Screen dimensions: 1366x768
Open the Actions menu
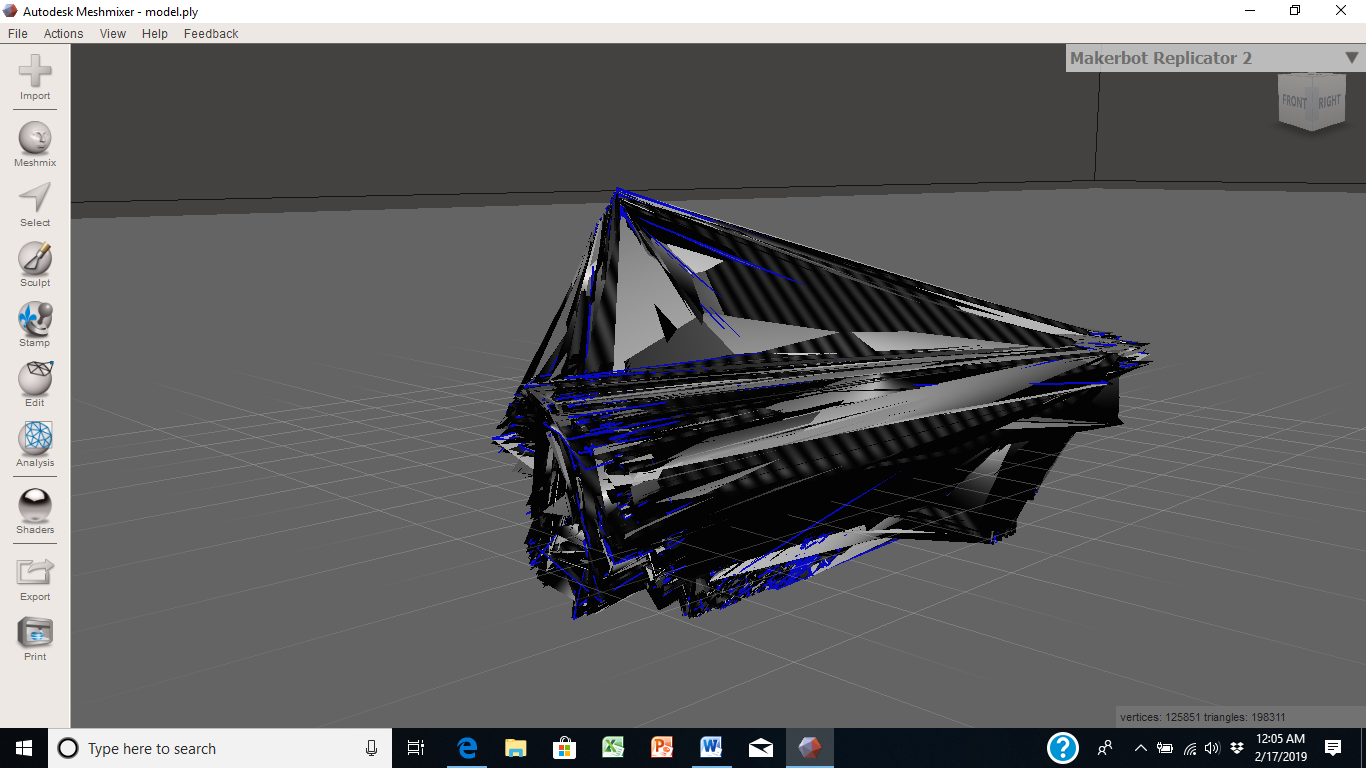tap(63, 33)
